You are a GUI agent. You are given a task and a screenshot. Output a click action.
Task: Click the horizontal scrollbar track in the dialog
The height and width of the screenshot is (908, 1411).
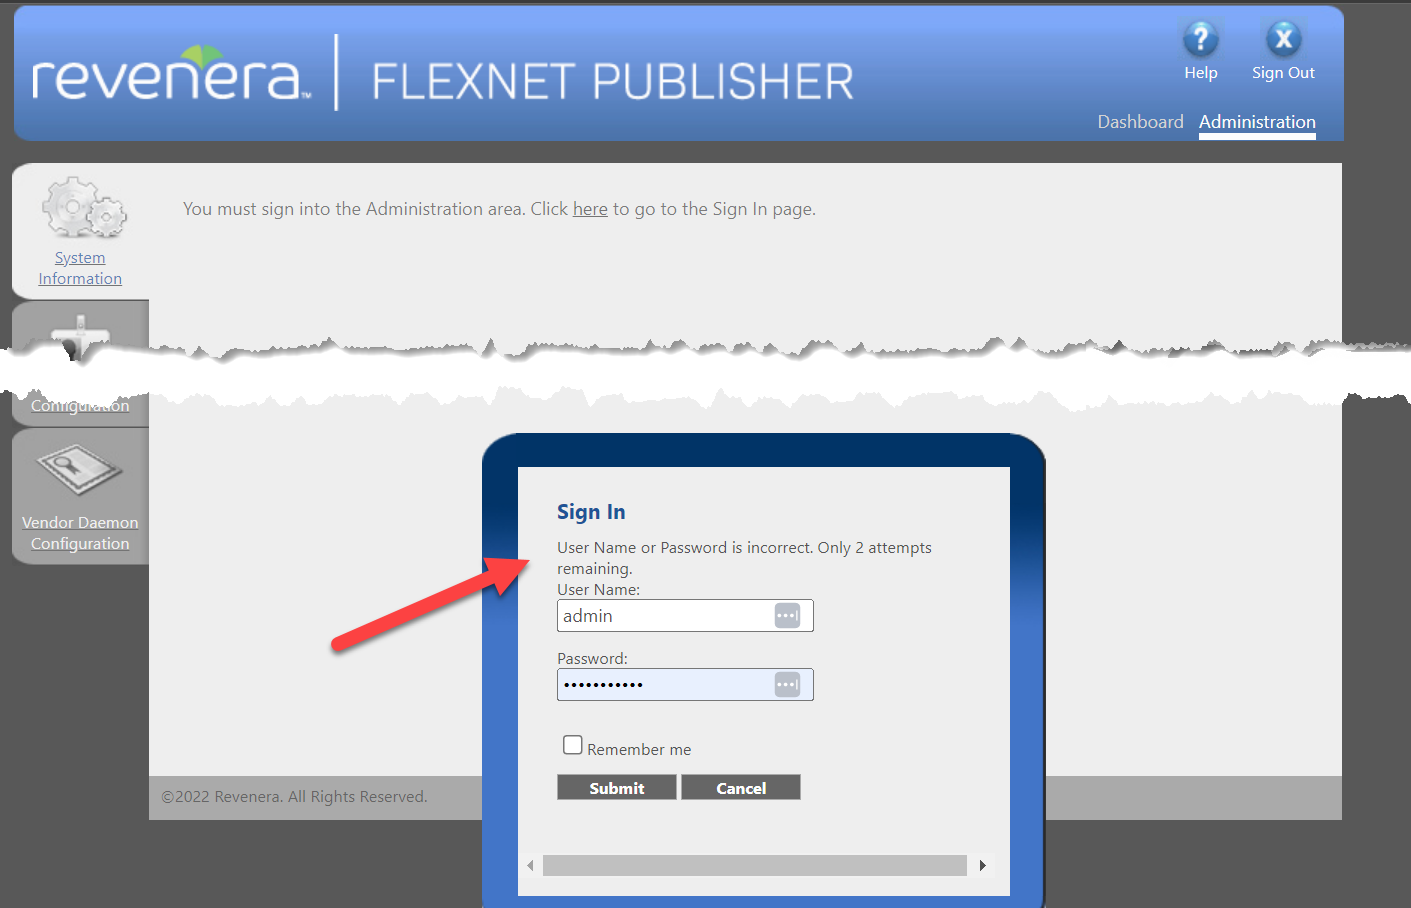click(755, 865)
